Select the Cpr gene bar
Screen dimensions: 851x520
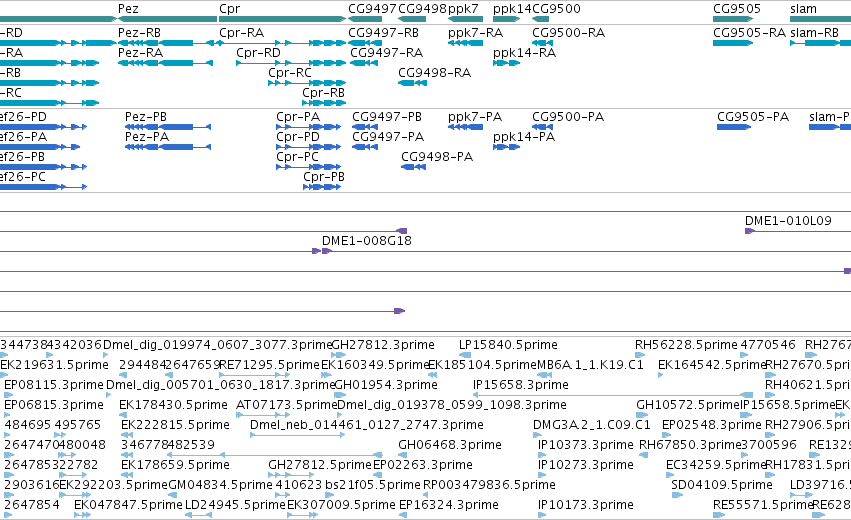[282, 19]
